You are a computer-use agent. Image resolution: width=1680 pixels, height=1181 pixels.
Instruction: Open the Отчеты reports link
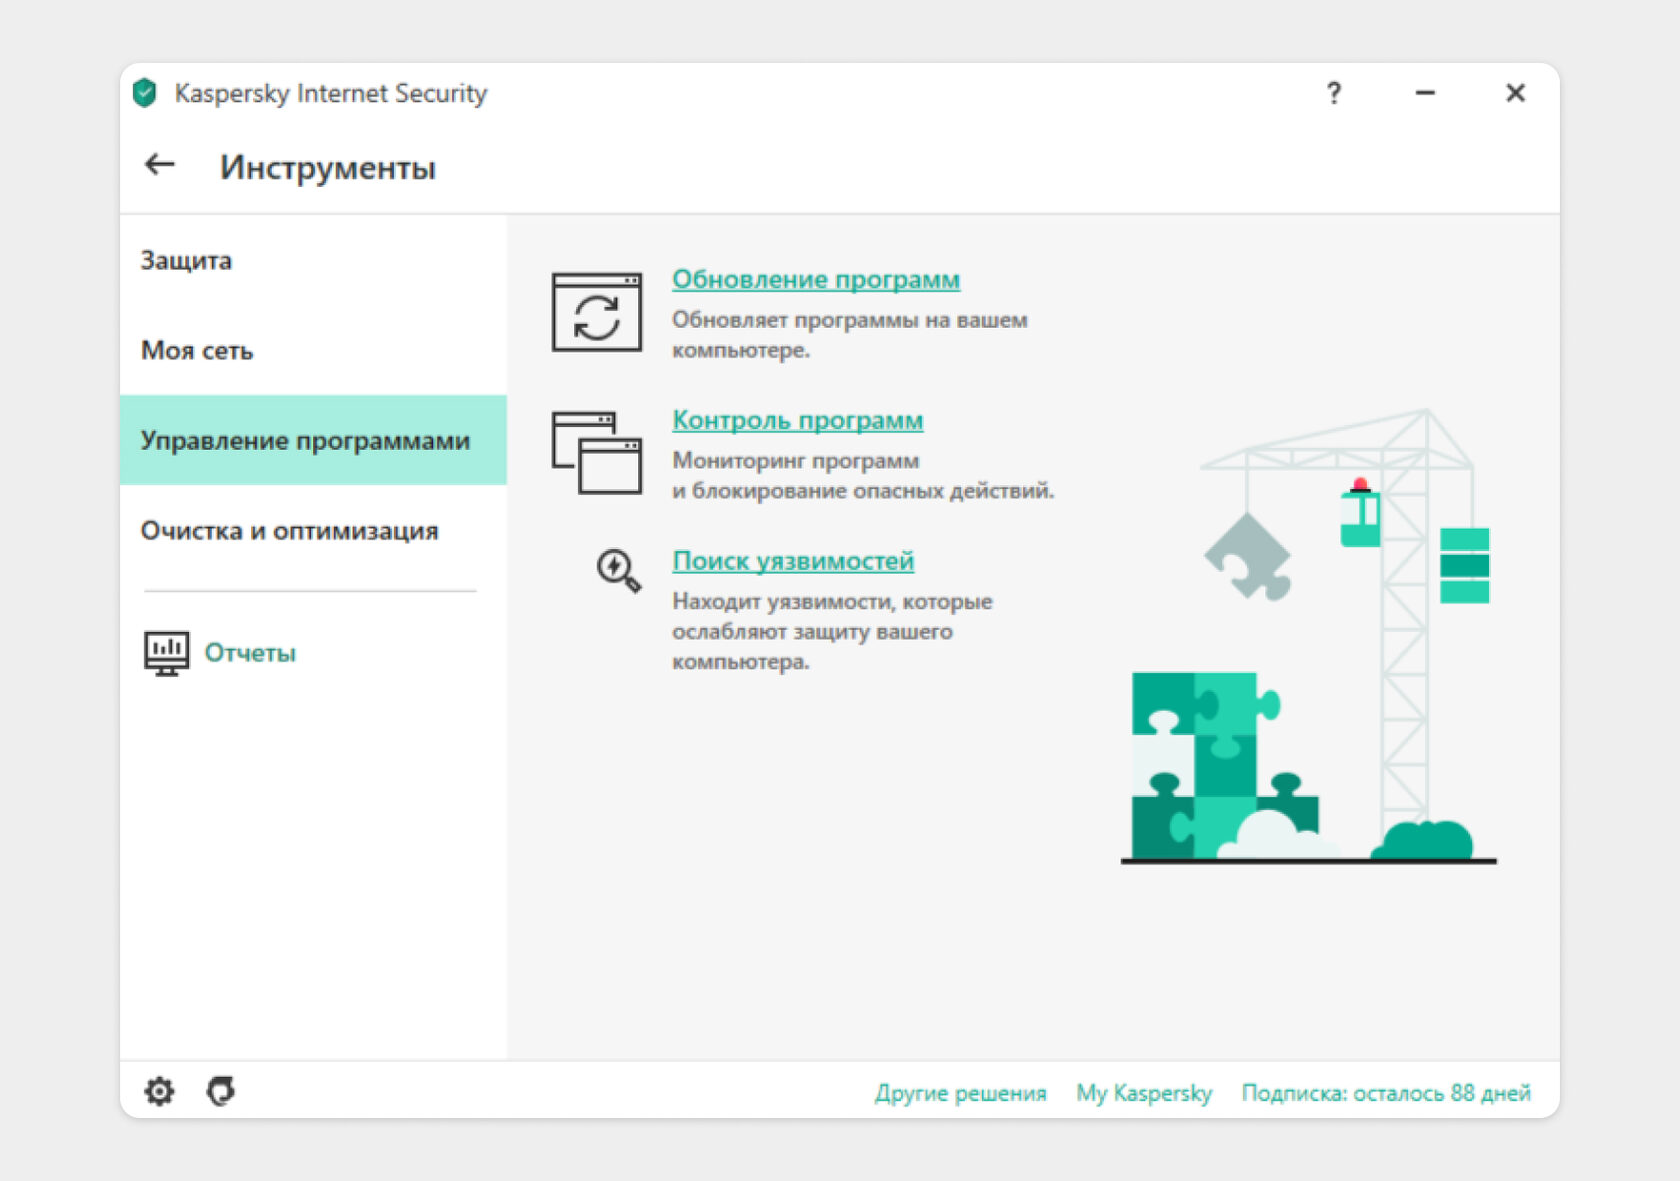250,653
